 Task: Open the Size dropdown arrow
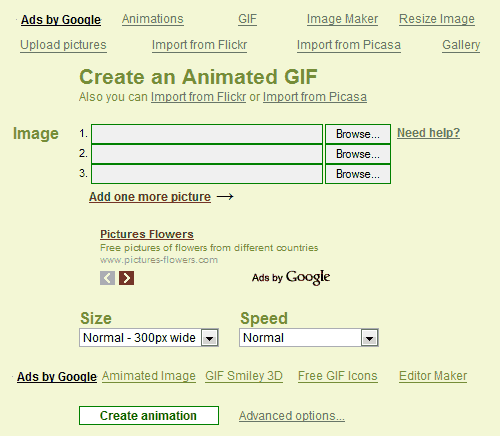(x=210, y=338)
